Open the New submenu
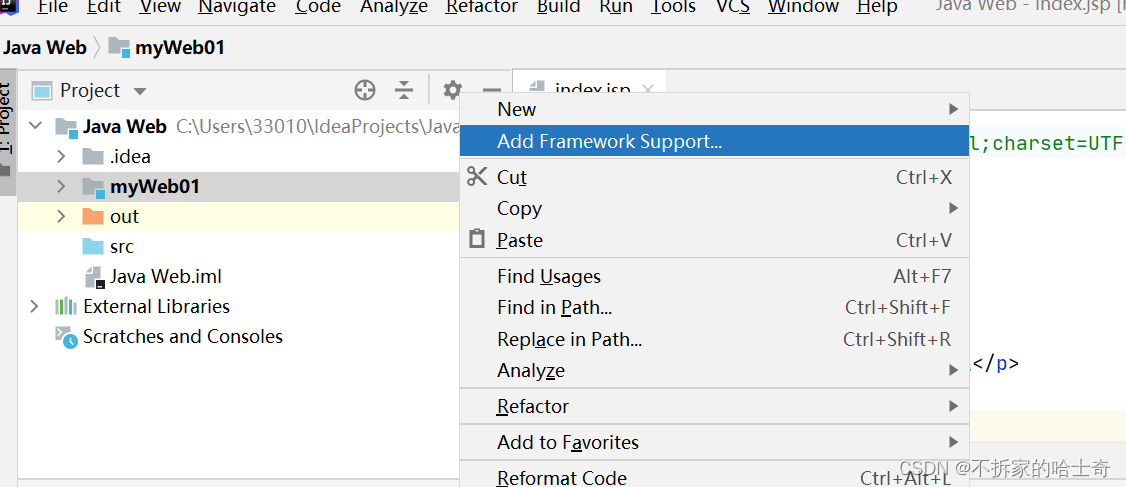The height and width of the screenshot is (487, 1126). 517,109
